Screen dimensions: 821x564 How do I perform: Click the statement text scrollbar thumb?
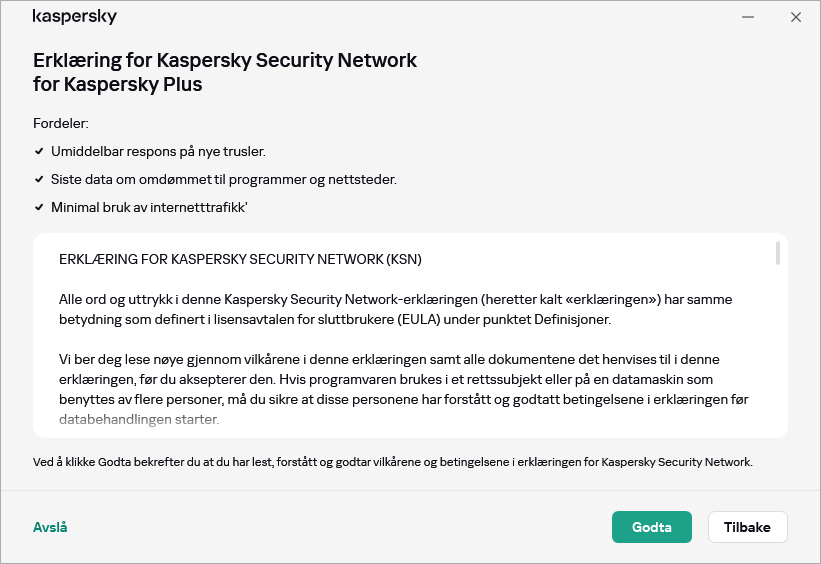(x=778, y=253)
